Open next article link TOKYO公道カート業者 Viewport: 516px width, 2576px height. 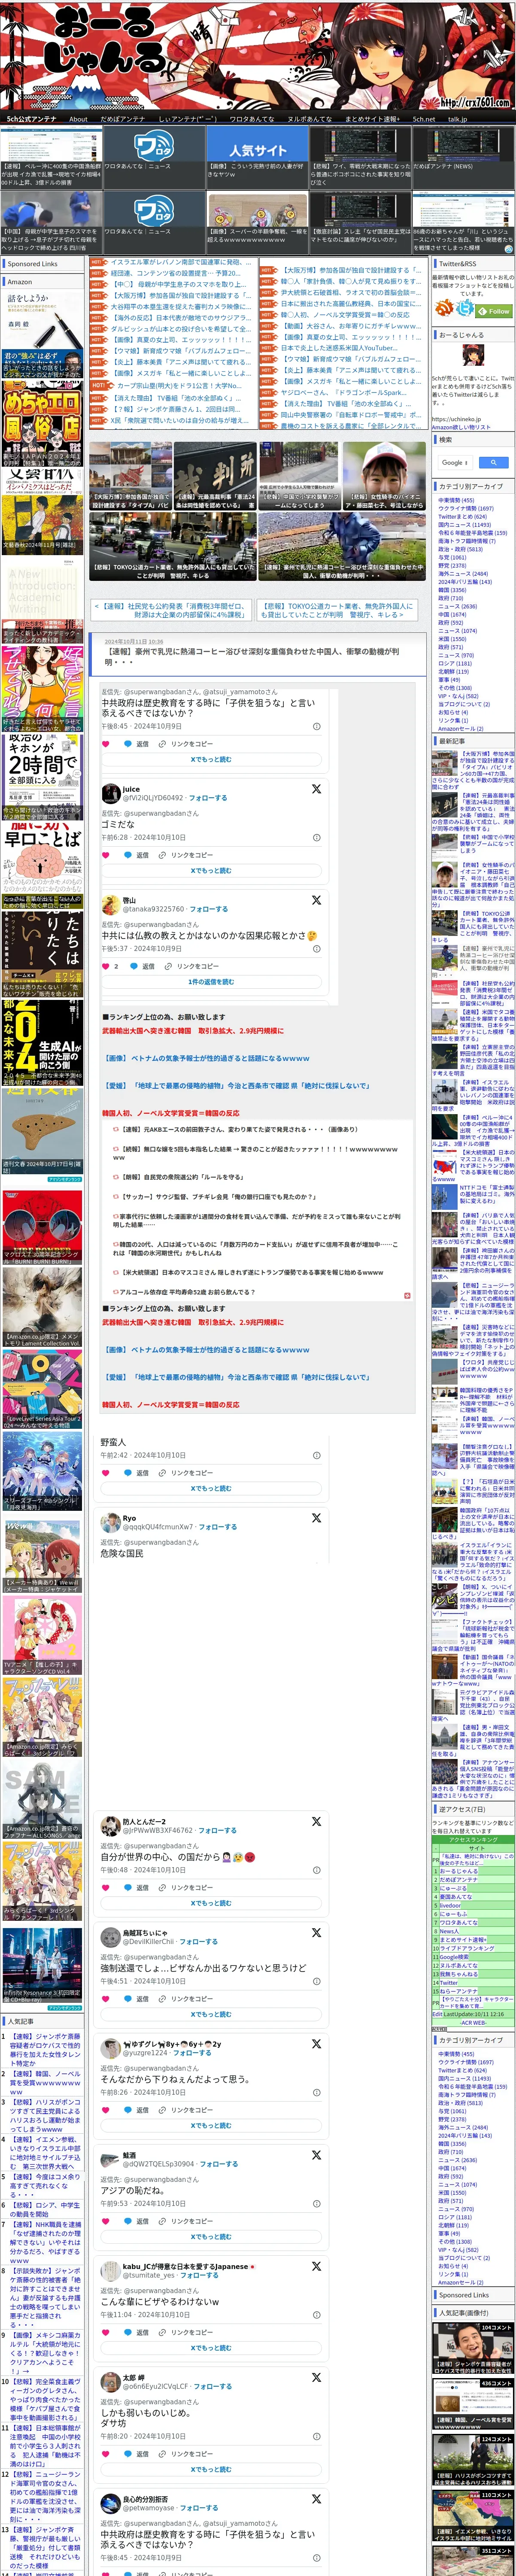[336, 610]
